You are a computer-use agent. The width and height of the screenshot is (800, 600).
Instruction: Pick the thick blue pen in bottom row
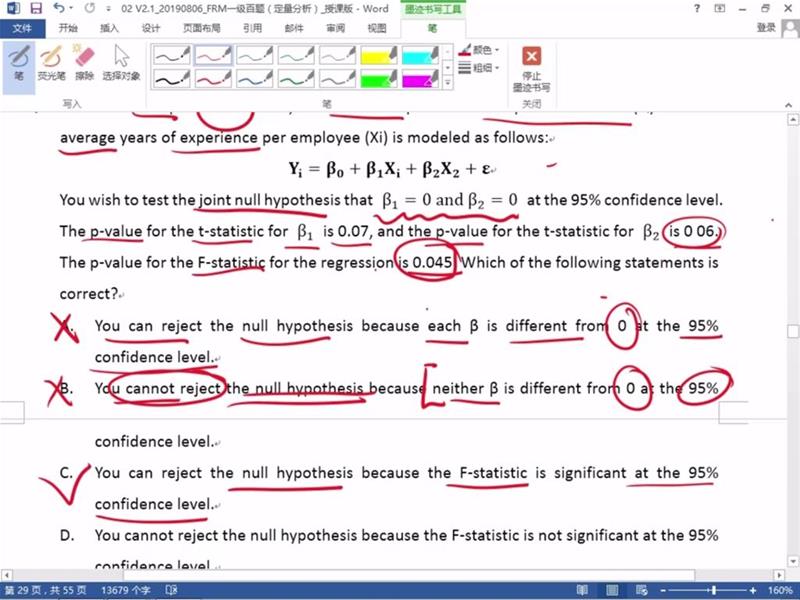pos(255,79)
